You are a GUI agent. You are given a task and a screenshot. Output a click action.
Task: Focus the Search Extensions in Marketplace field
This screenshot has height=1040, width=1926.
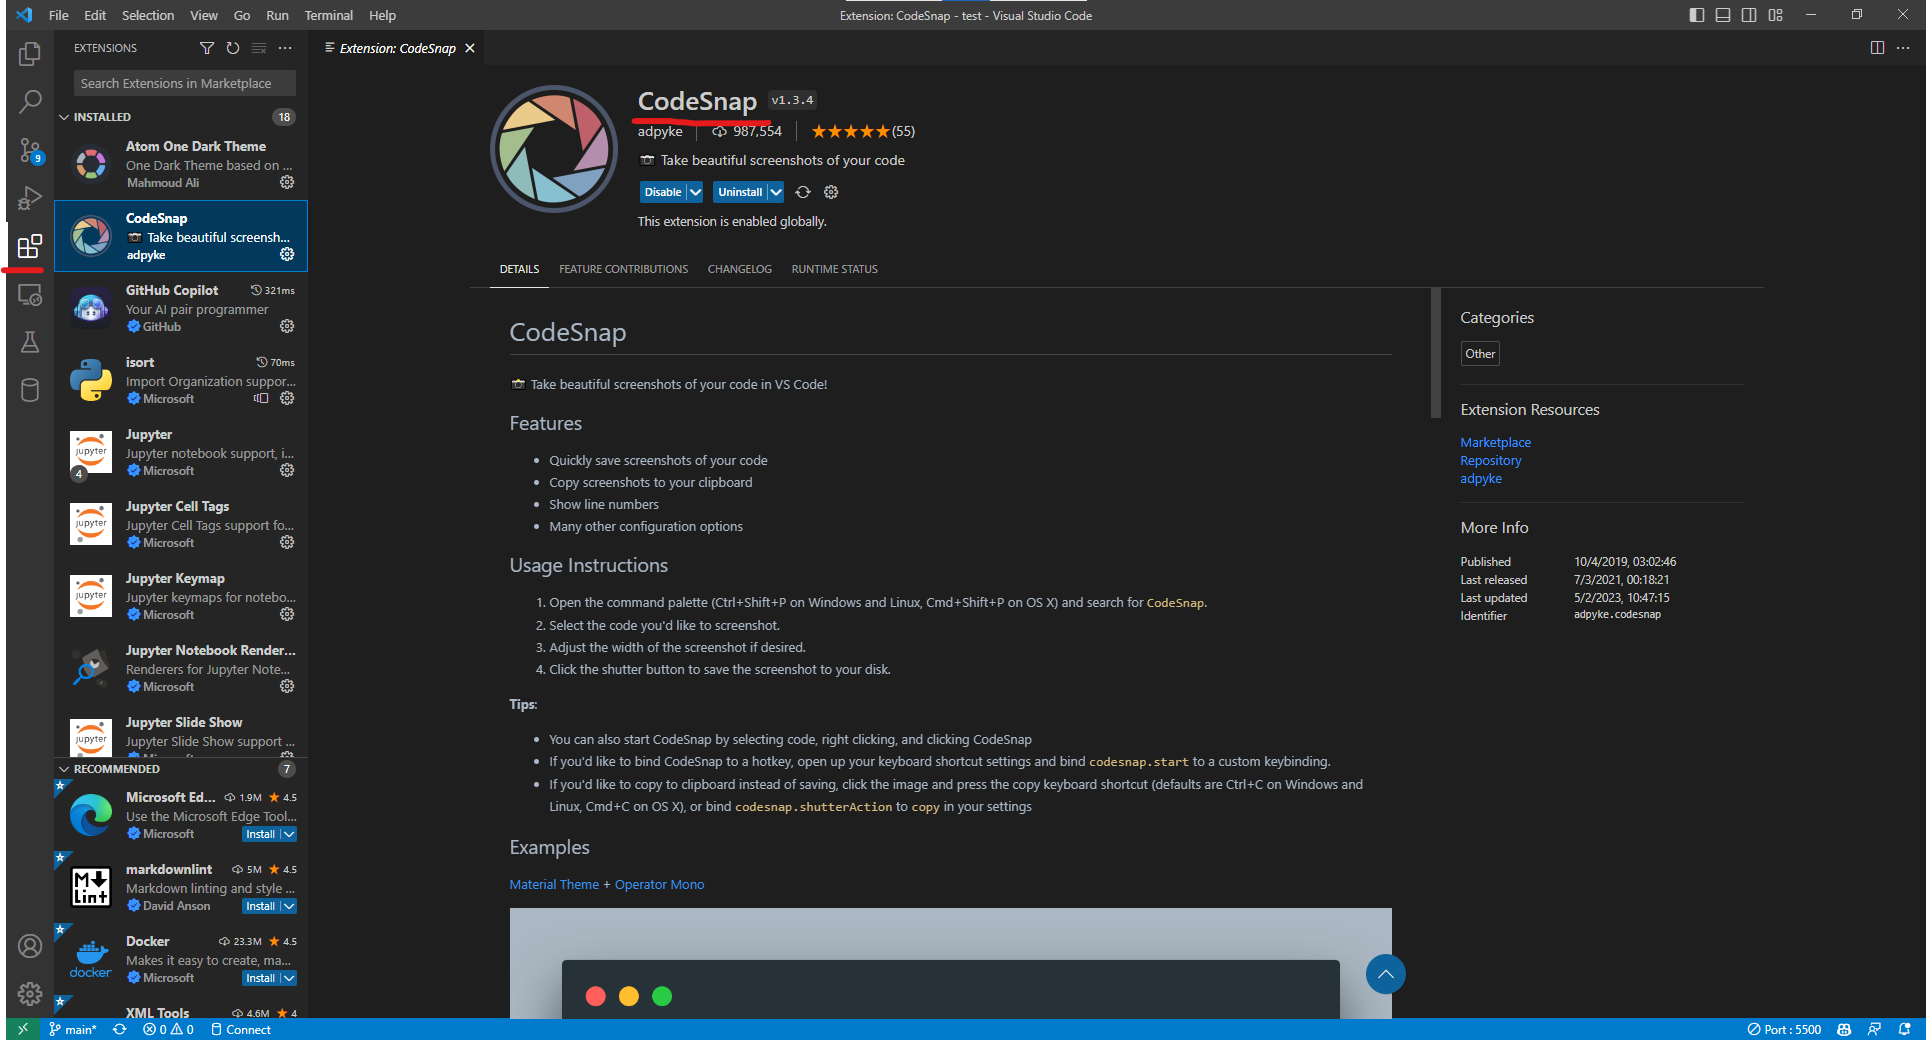coord(185,83)
